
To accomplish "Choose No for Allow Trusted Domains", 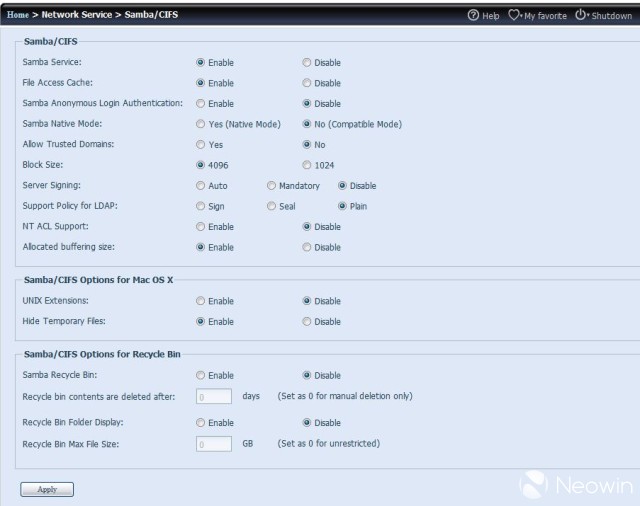I will [307, 144].
